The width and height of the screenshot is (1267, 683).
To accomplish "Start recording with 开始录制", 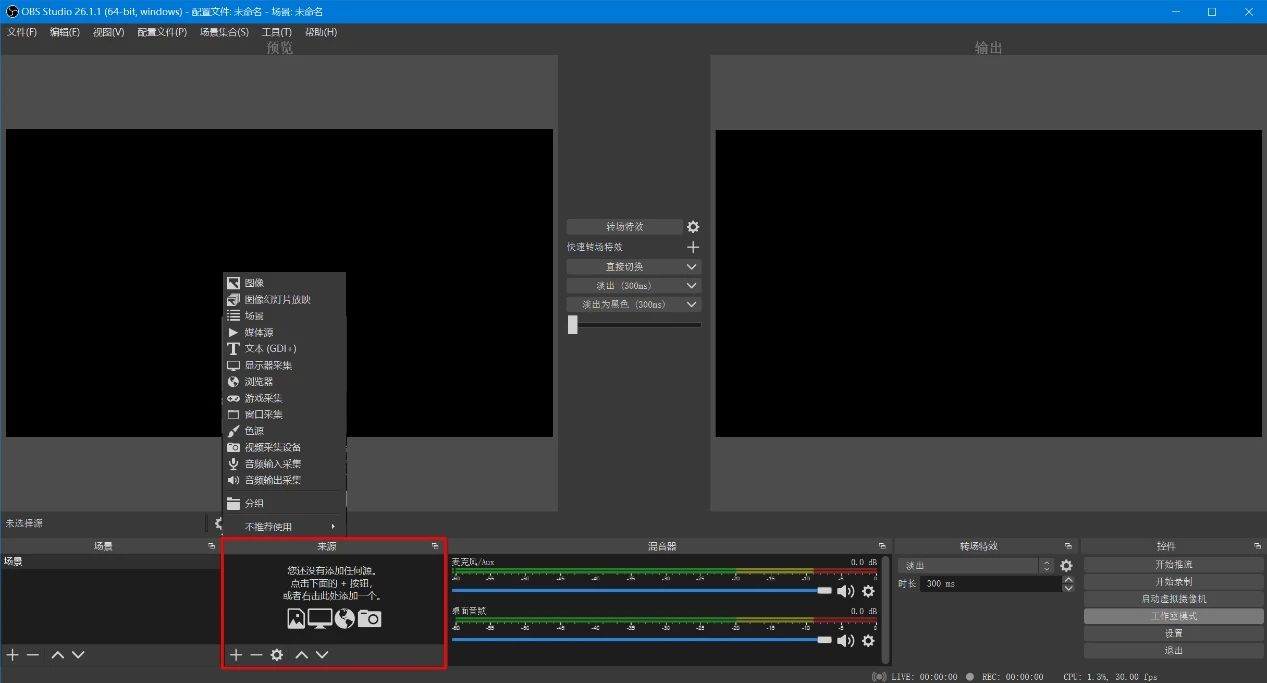I will coord(1173,582).
